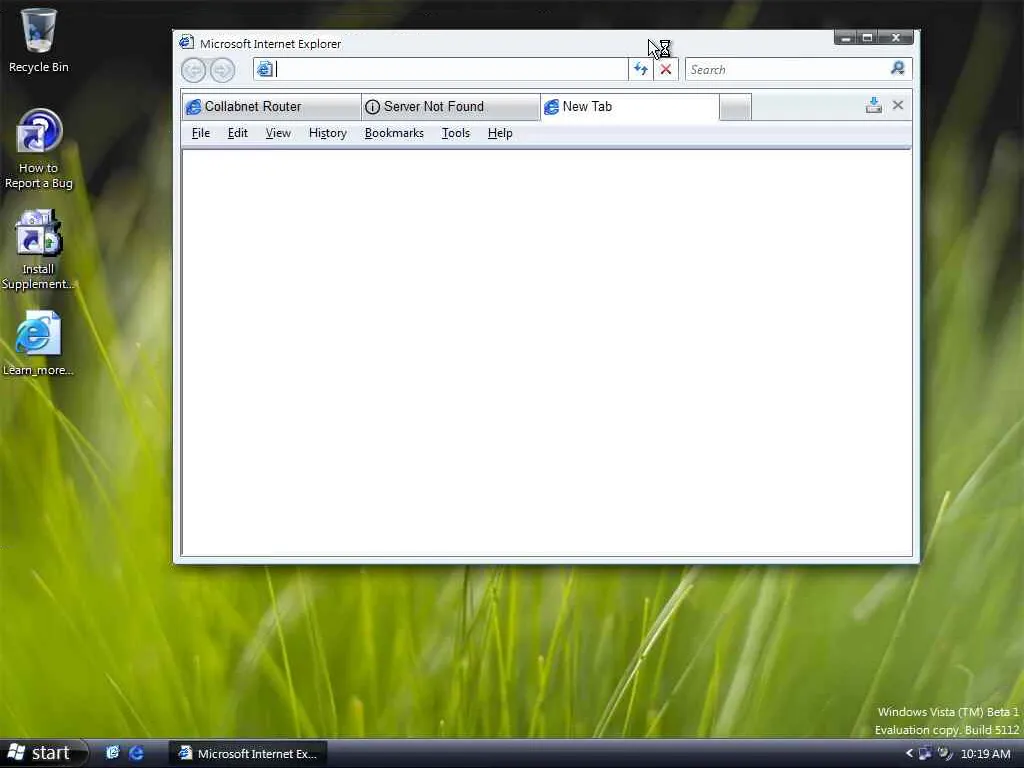1024x768 pixels.
Task: Expand hidden tray icons chevron
Action: (x=909, y=754)
